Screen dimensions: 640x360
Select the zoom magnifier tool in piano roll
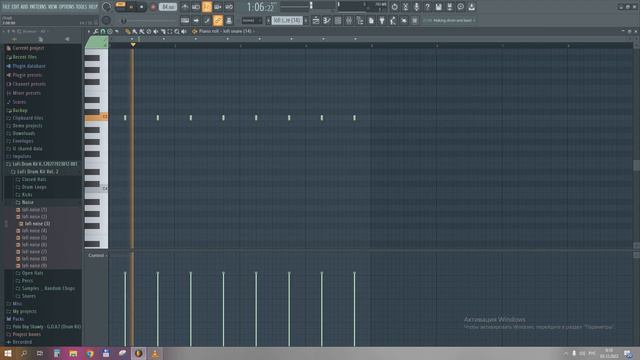tap(177, 31)
